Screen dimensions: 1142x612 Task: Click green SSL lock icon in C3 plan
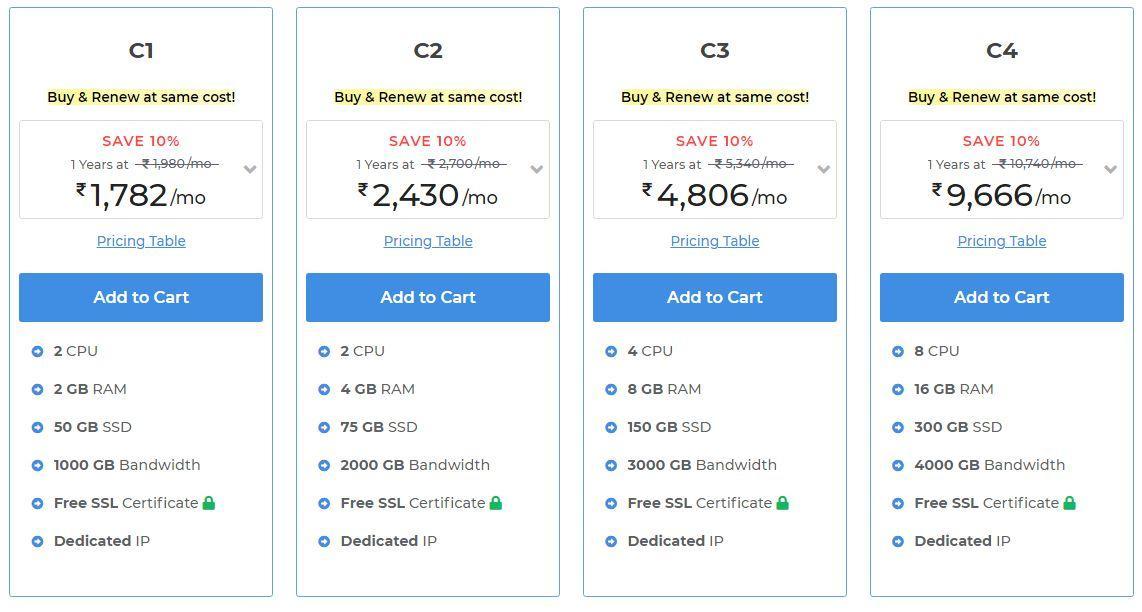(x=783, y=503)
